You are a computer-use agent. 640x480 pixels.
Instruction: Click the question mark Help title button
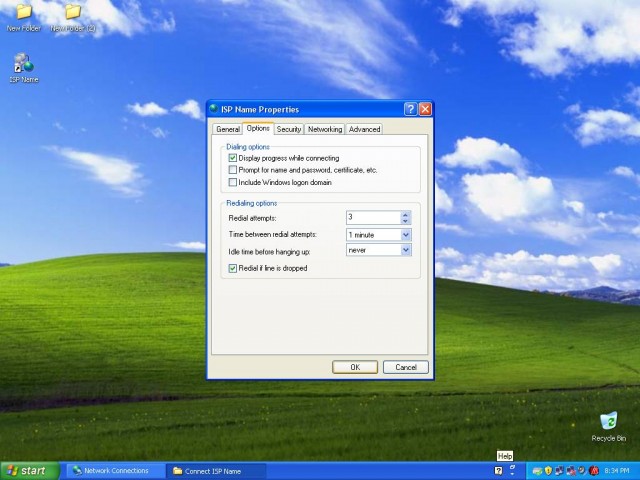point(410,109)
